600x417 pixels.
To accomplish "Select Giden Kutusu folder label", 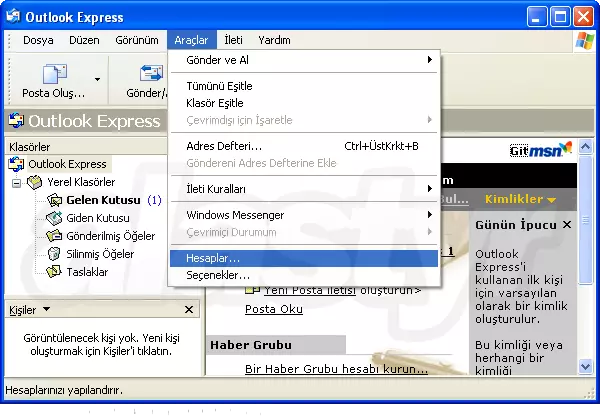I will [98, 218].
